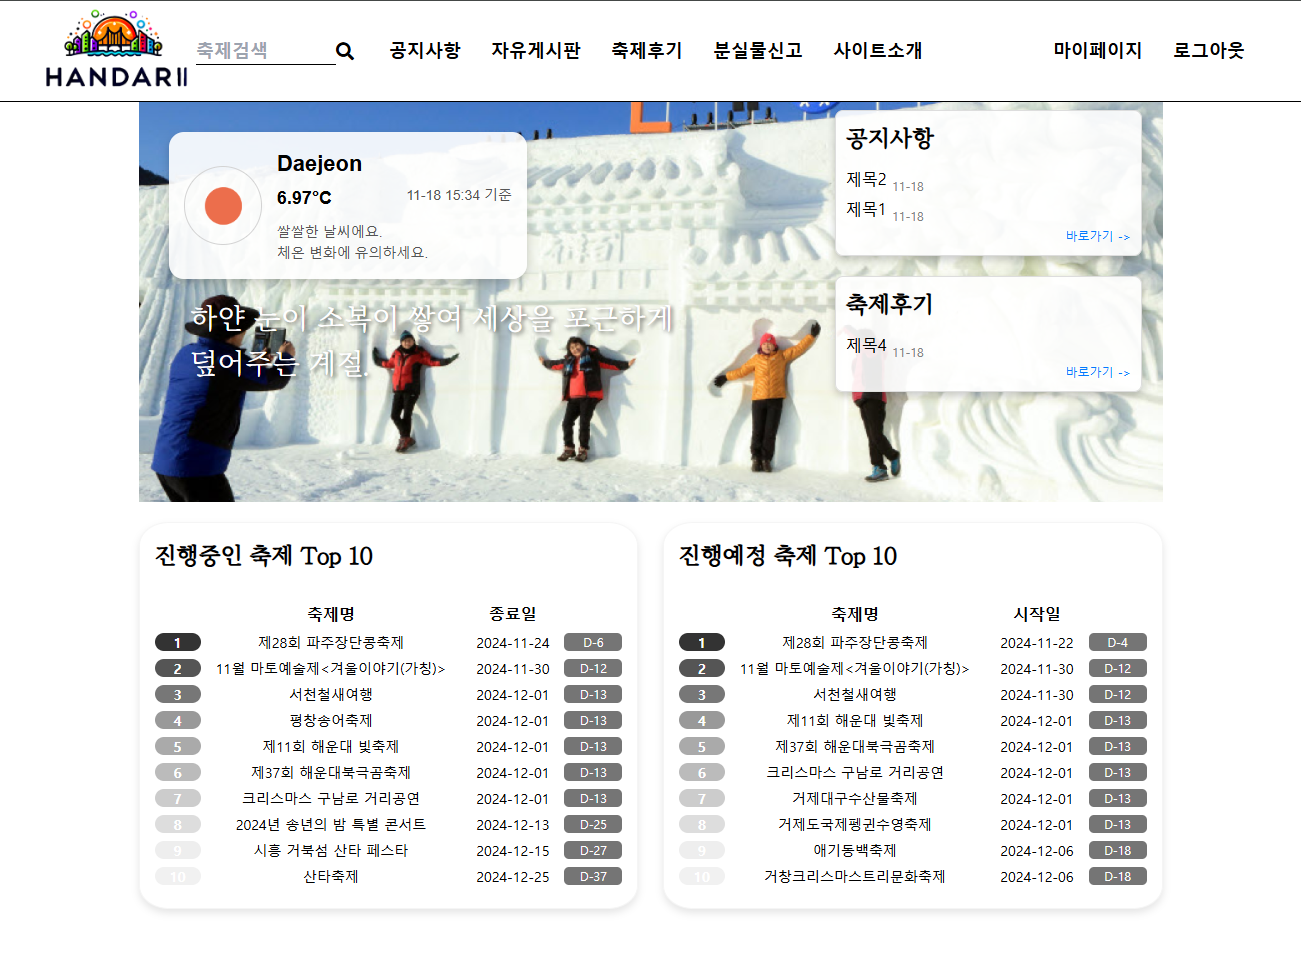Open the 자유게시판 menu item
1301x953 pixels.
click(536, 50)
